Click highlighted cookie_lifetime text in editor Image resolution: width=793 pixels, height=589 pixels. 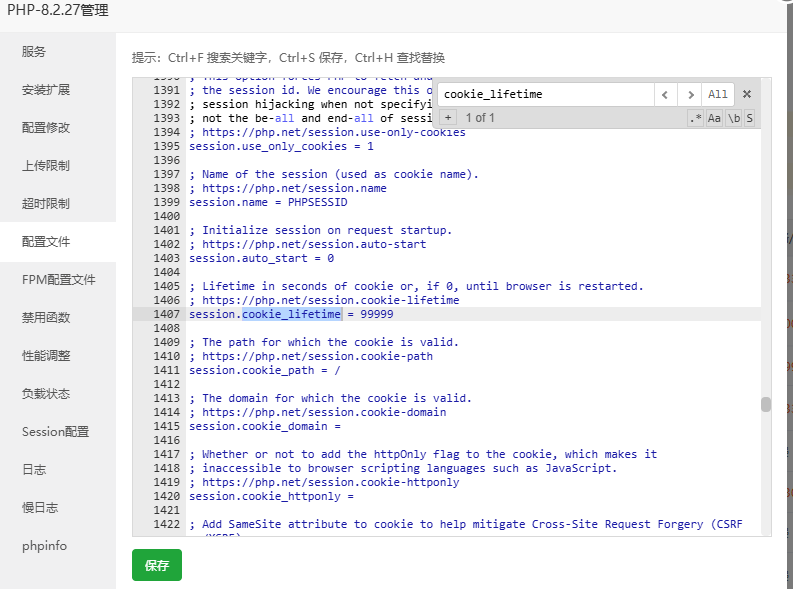[291, 314]
